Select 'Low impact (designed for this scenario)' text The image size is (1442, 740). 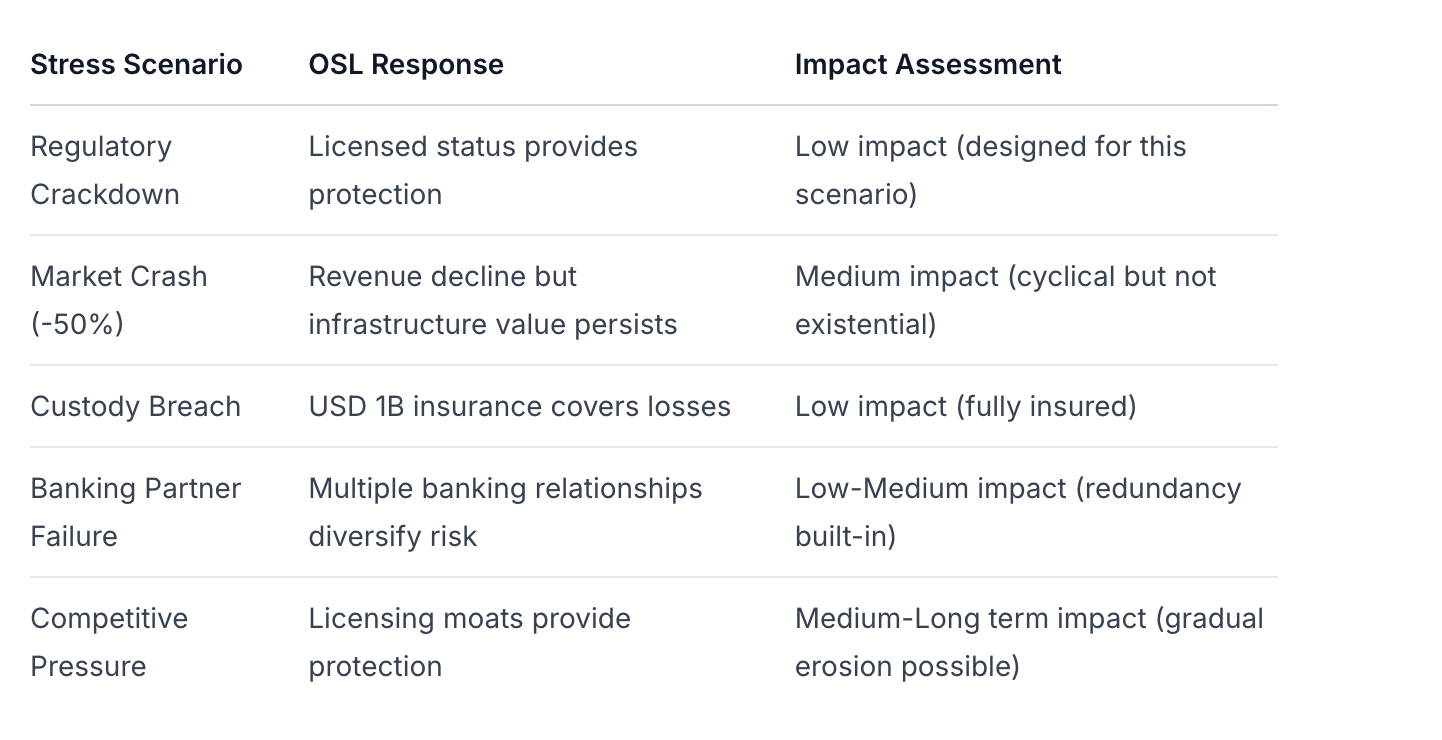990,170
